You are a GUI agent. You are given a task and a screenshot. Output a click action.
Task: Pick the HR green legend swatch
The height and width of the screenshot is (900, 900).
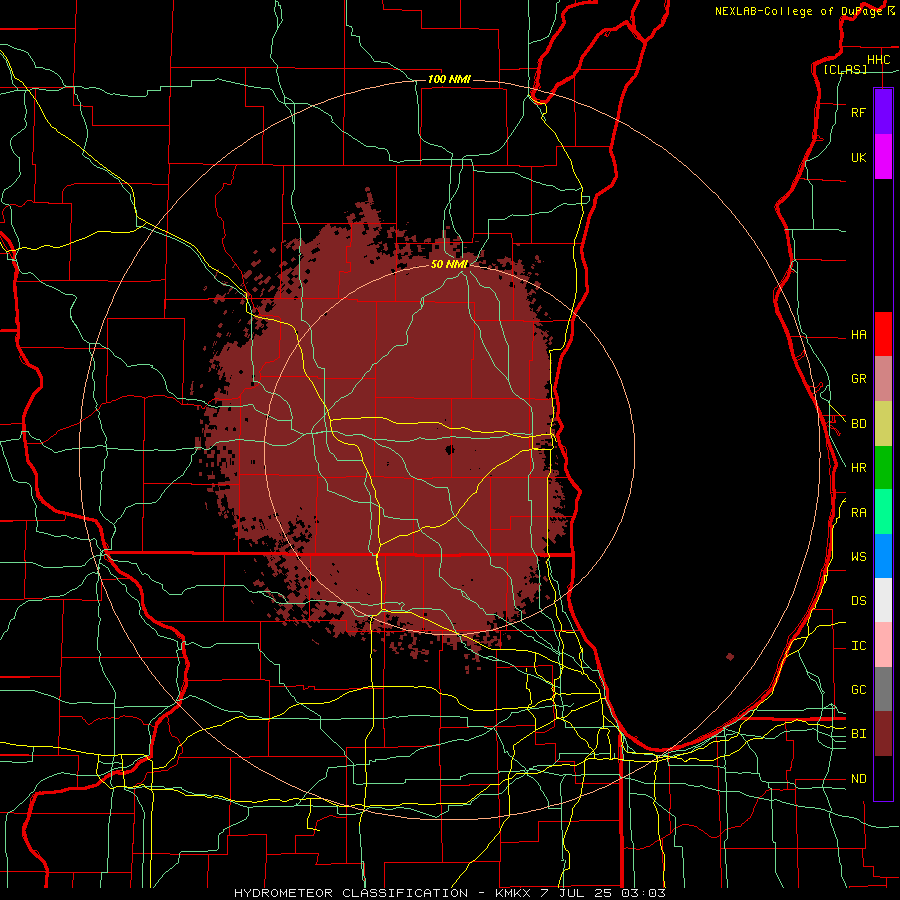883,468
